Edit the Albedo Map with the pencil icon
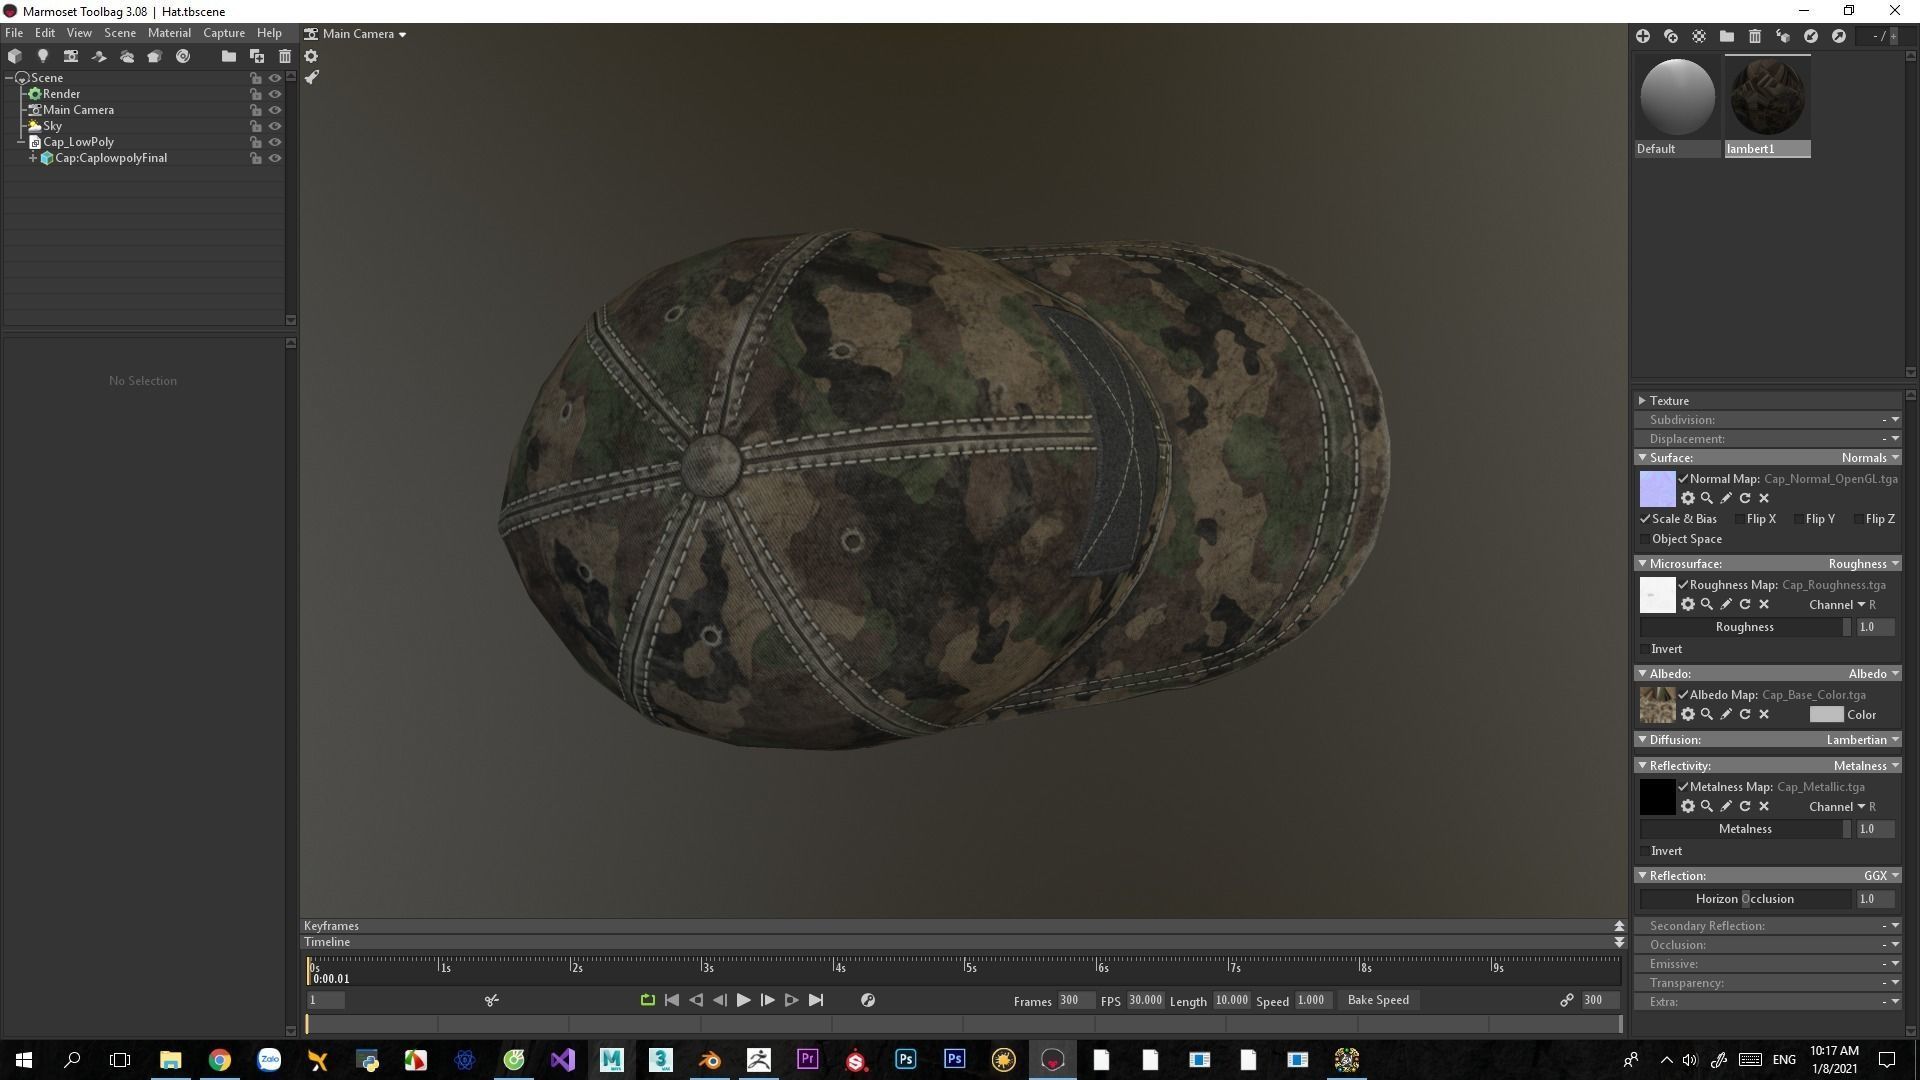 [x=1725, y=715]
